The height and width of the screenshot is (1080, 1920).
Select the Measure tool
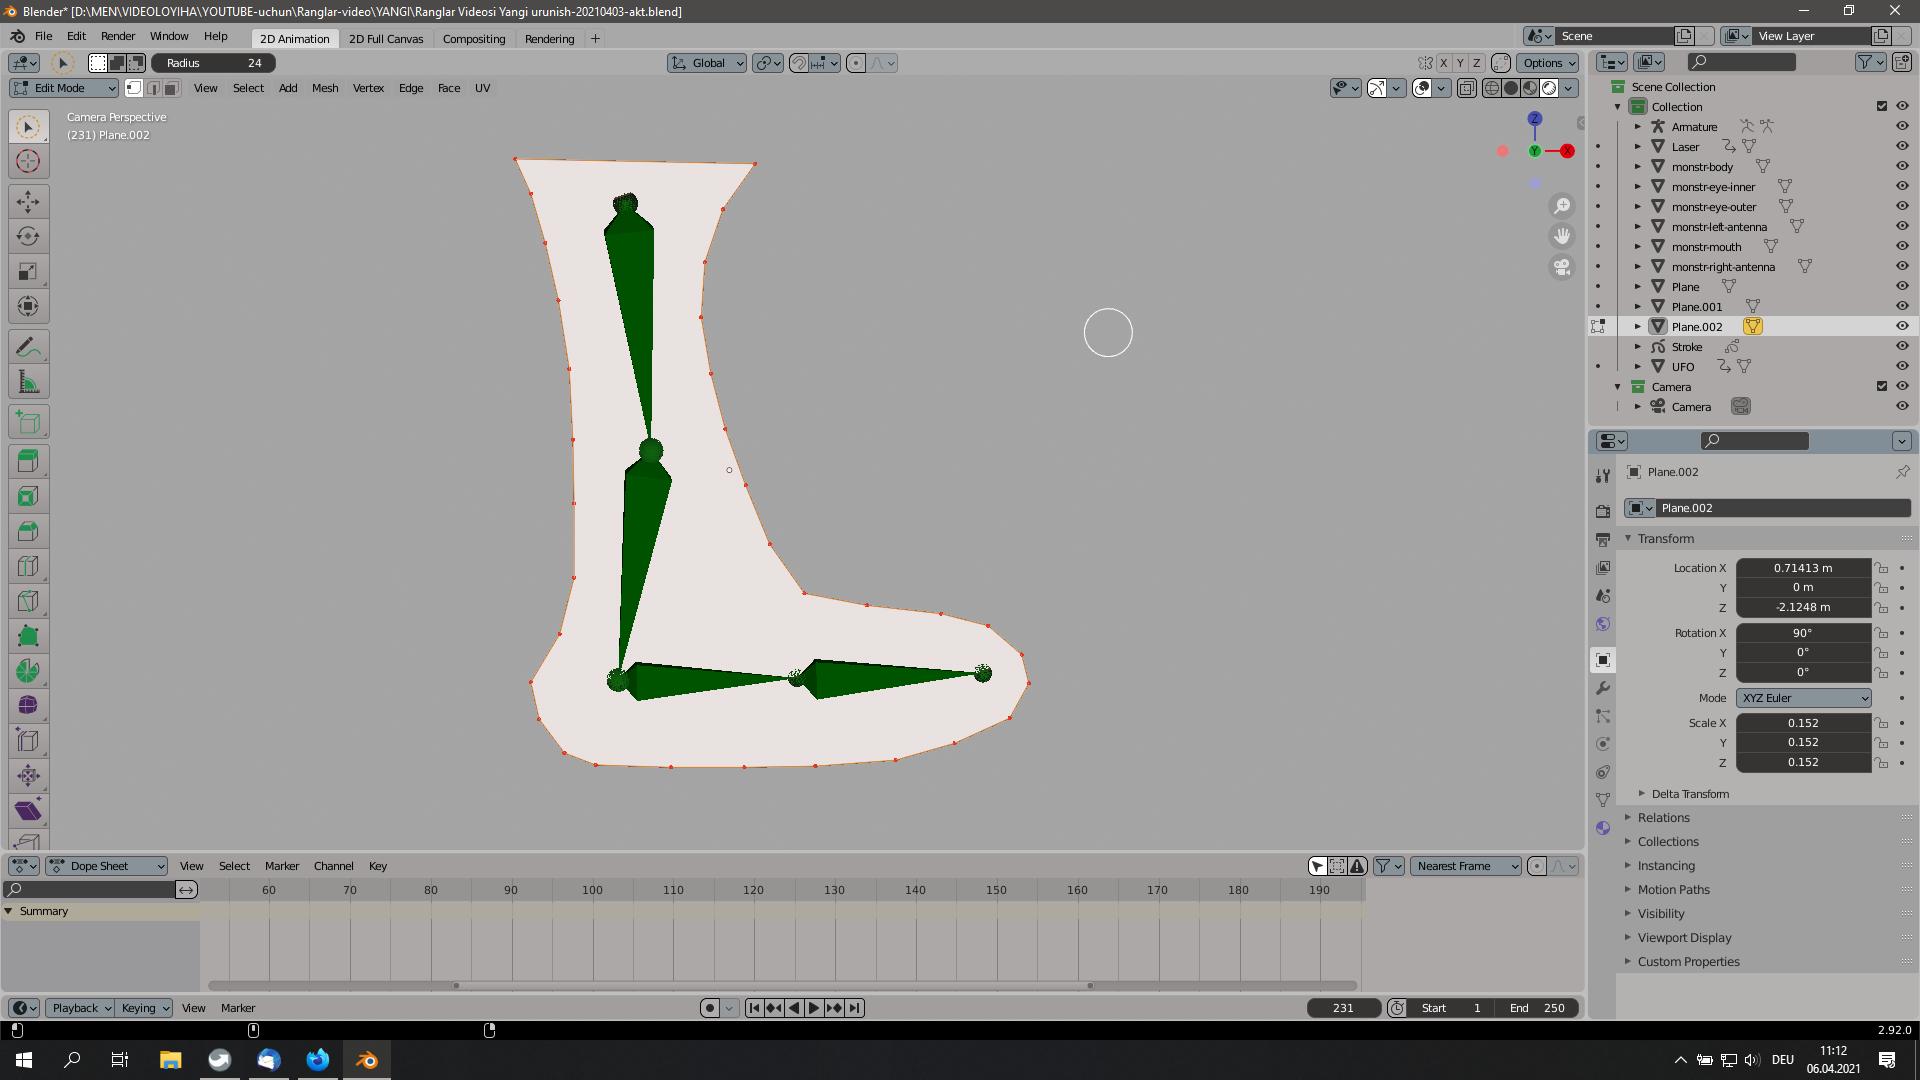pos(28,382)
